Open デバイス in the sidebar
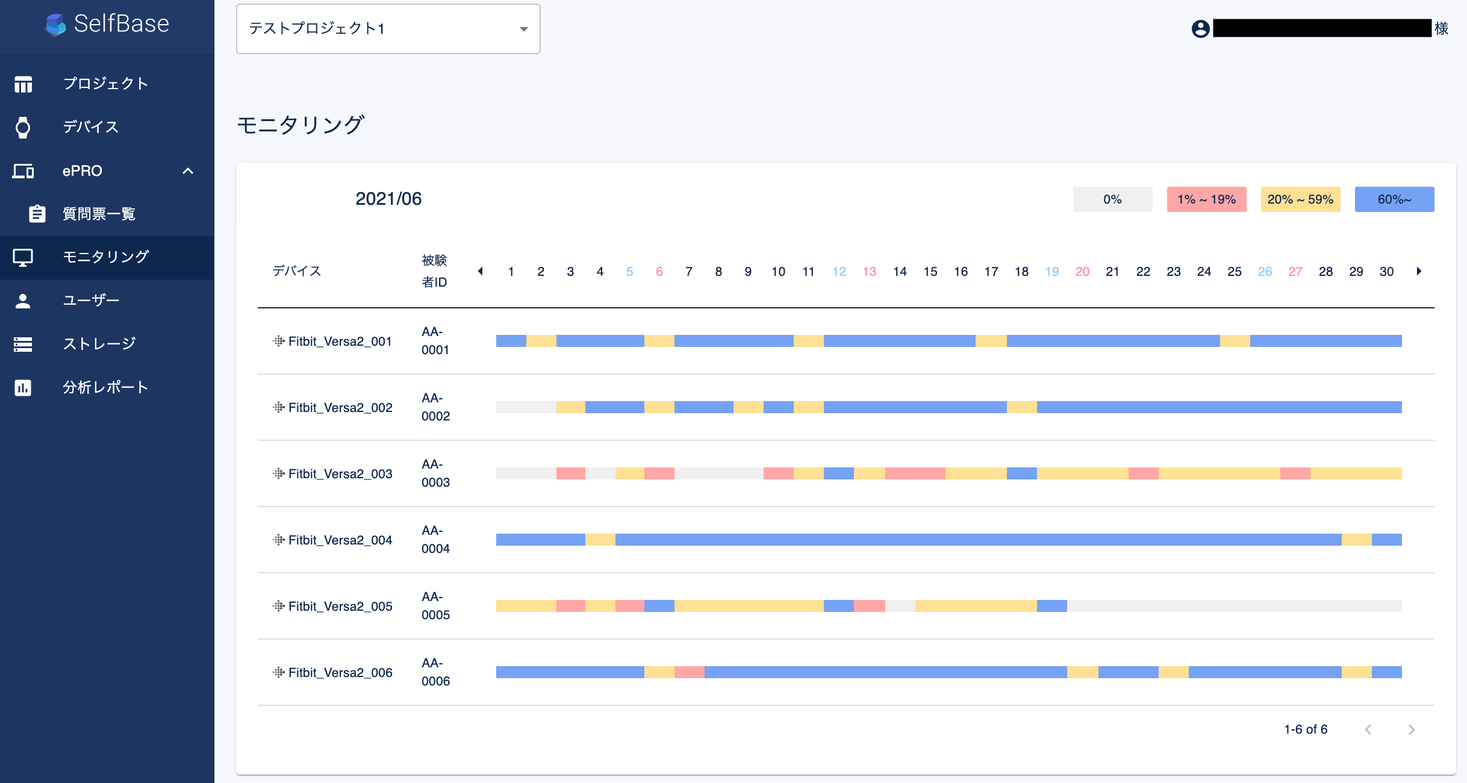The image size is (1467, 783). [107, 127]
